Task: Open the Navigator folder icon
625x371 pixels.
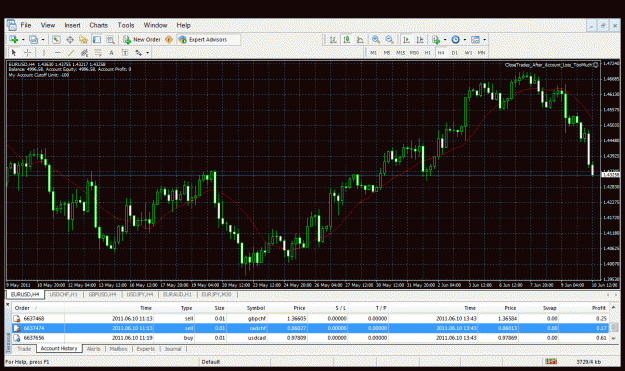Action: [83, 39]
